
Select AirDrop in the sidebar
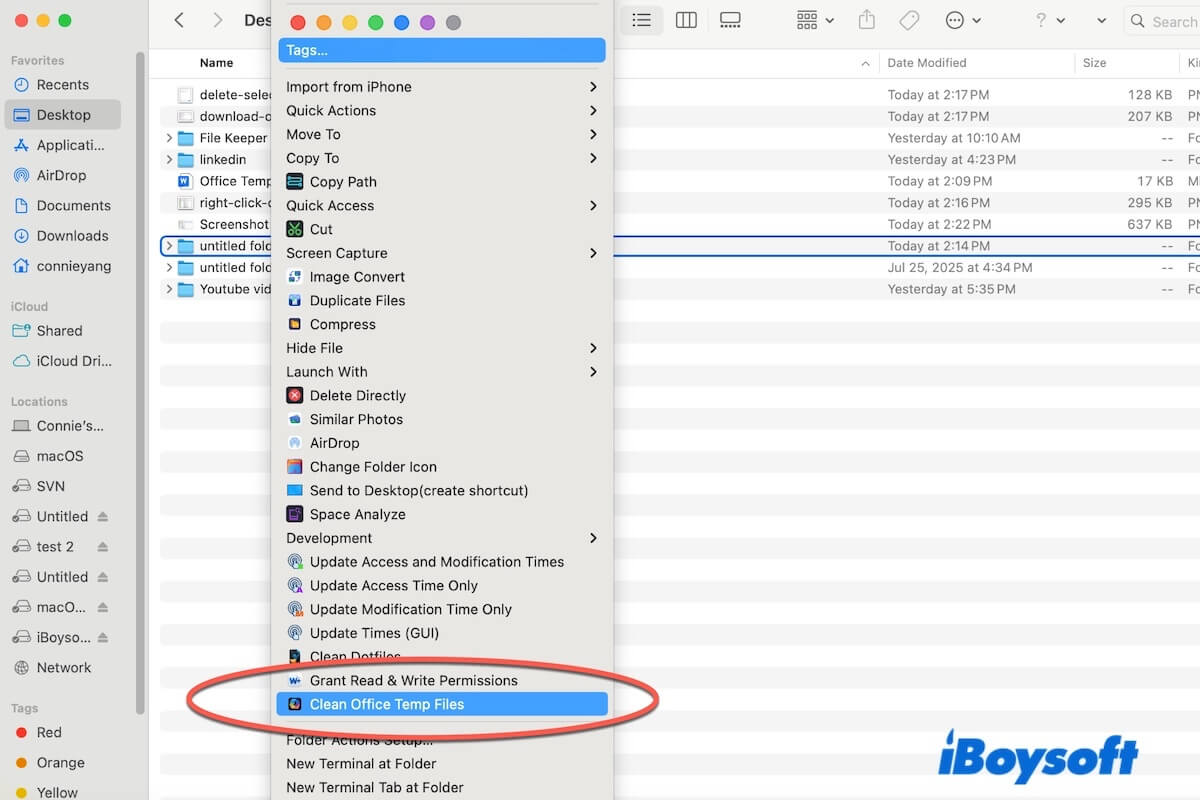click(x=64, y=175)
